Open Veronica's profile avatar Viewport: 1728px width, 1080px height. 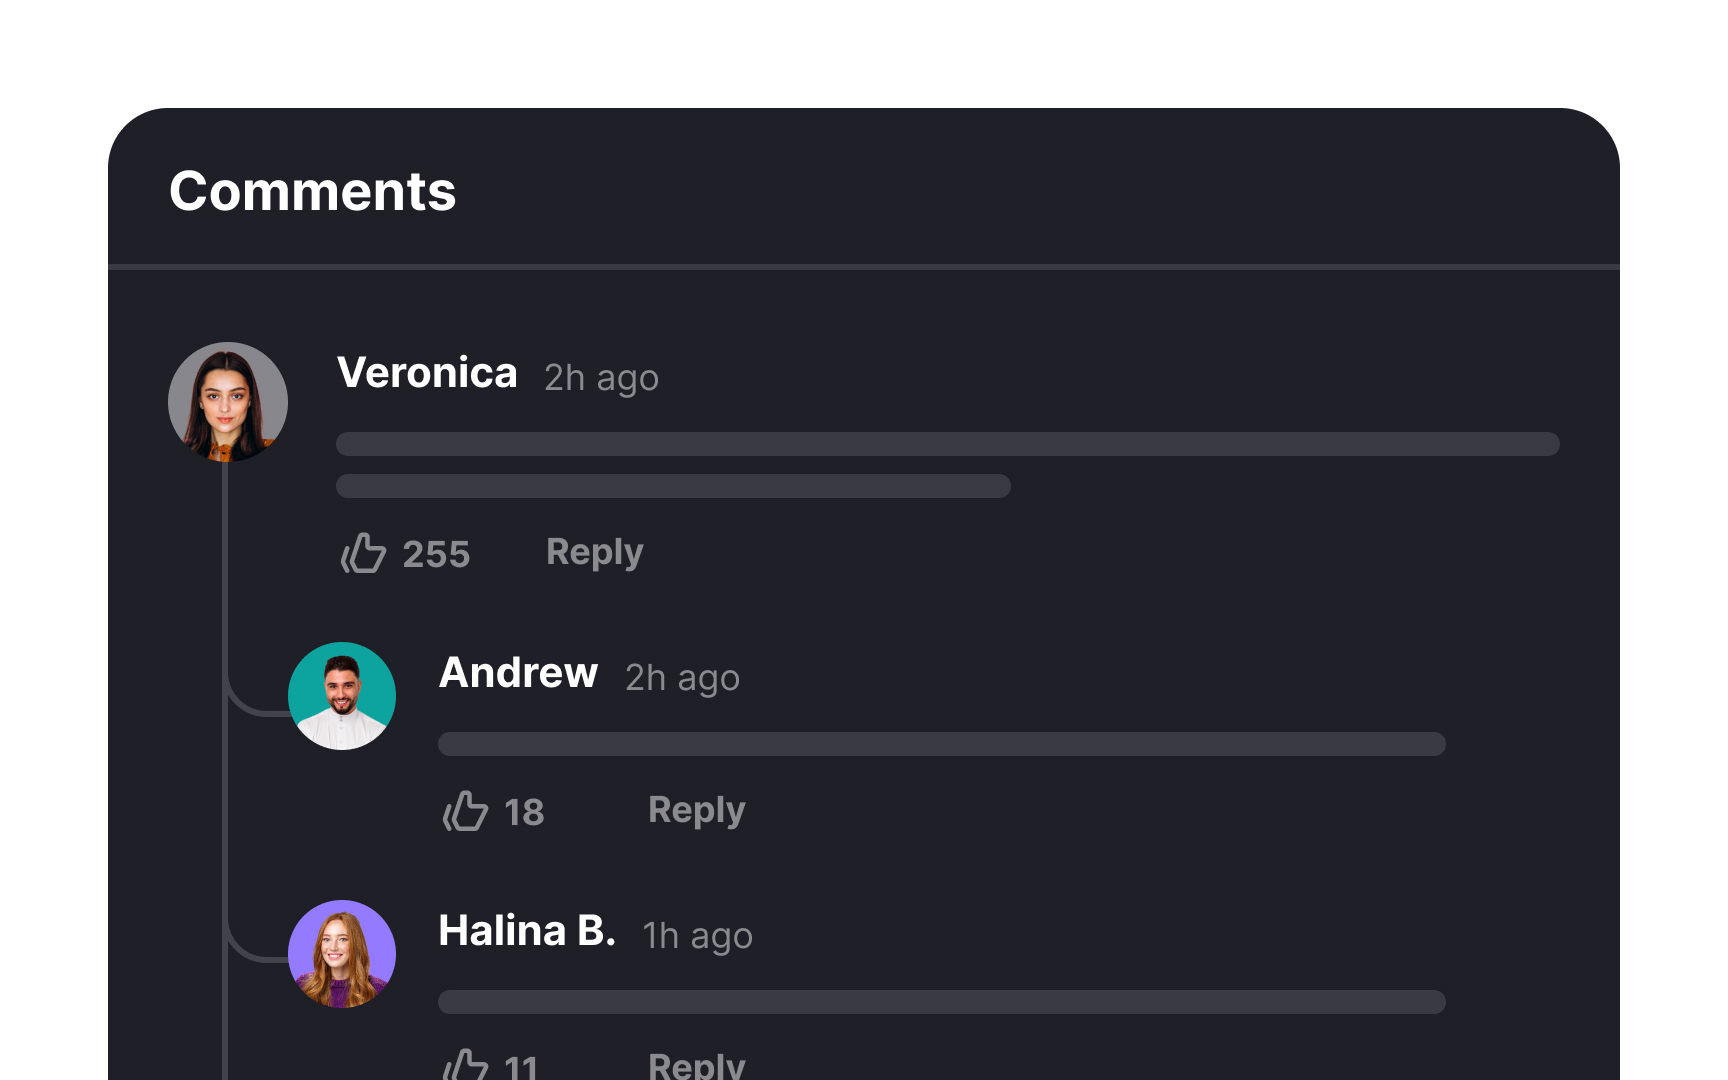click(228, 402)
